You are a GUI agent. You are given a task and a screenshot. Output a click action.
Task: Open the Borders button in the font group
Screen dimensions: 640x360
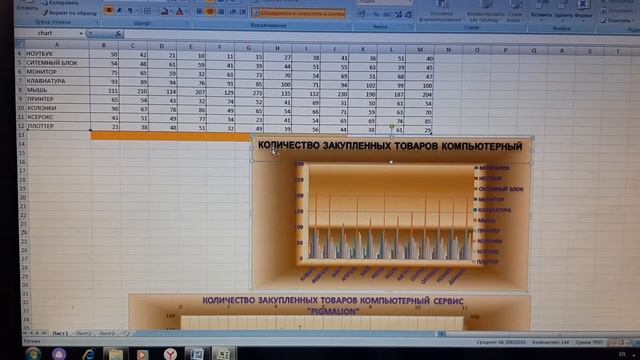147,11
